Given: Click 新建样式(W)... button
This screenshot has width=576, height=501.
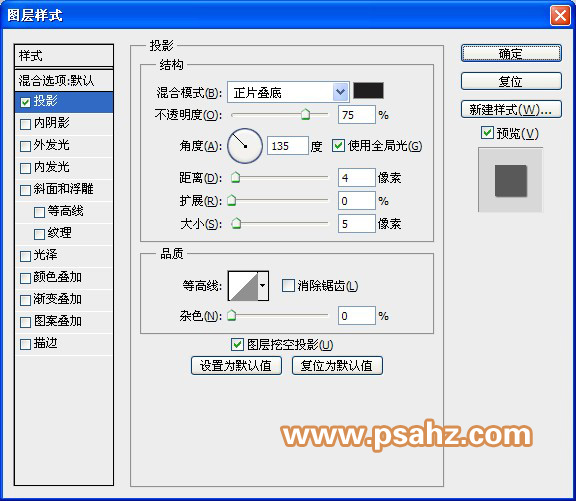Looking at the screenshot, I should pos(511,109).
